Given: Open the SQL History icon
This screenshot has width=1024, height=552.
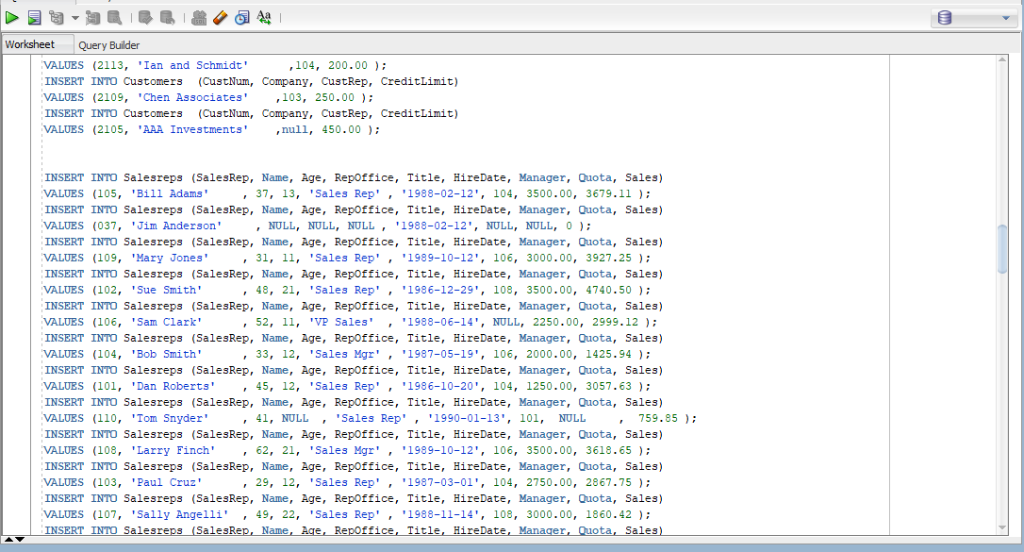Looking at the screenshot, I should [242, 18].
